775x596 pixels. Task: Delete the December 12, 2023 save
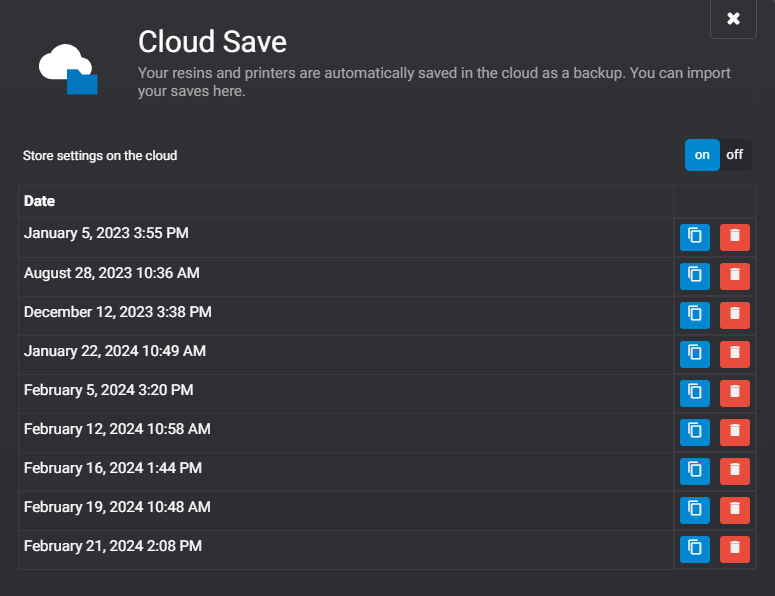(x=734, y=315)
